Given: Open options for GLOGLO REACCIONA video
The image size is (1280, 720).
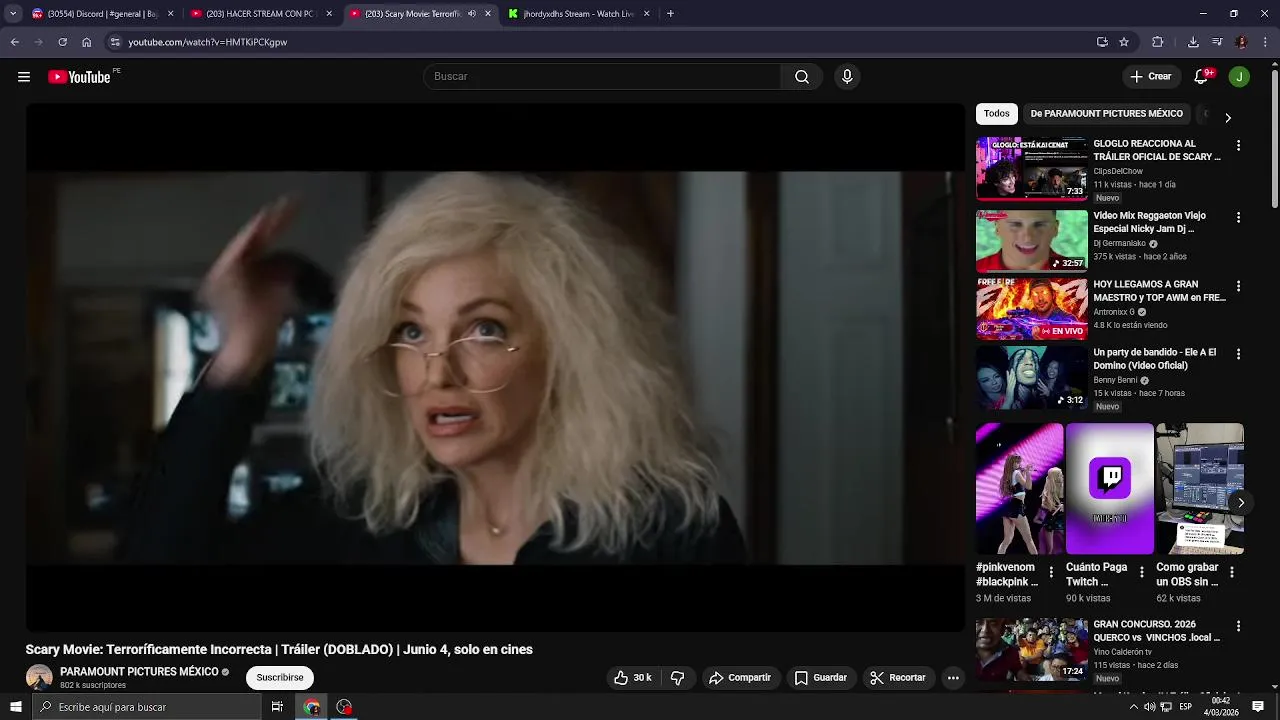Looking at the screenshot, I should pos(1238,146).
